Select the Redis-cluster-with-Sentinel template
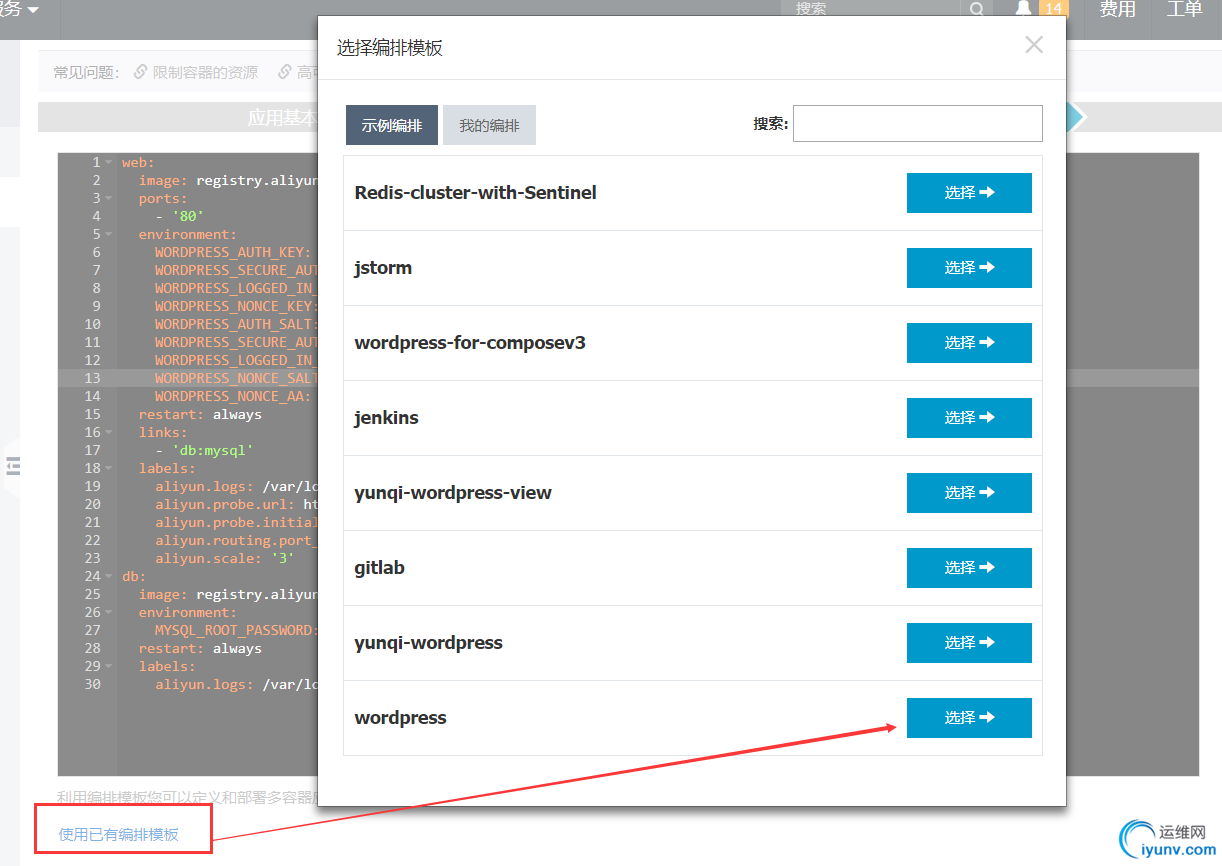 [x=969, y=193]
